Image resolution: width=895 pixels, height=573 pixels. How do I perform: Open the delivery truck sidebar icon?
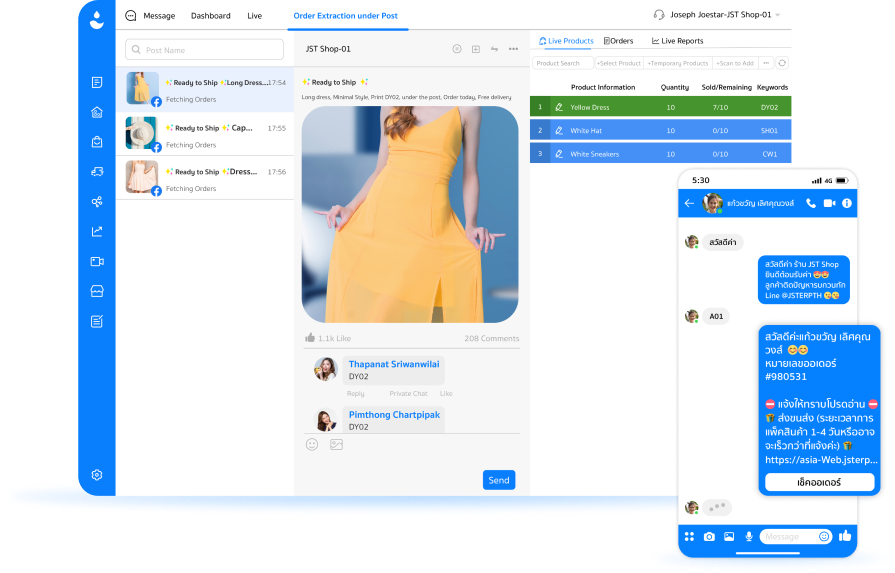tap(97, 172)
